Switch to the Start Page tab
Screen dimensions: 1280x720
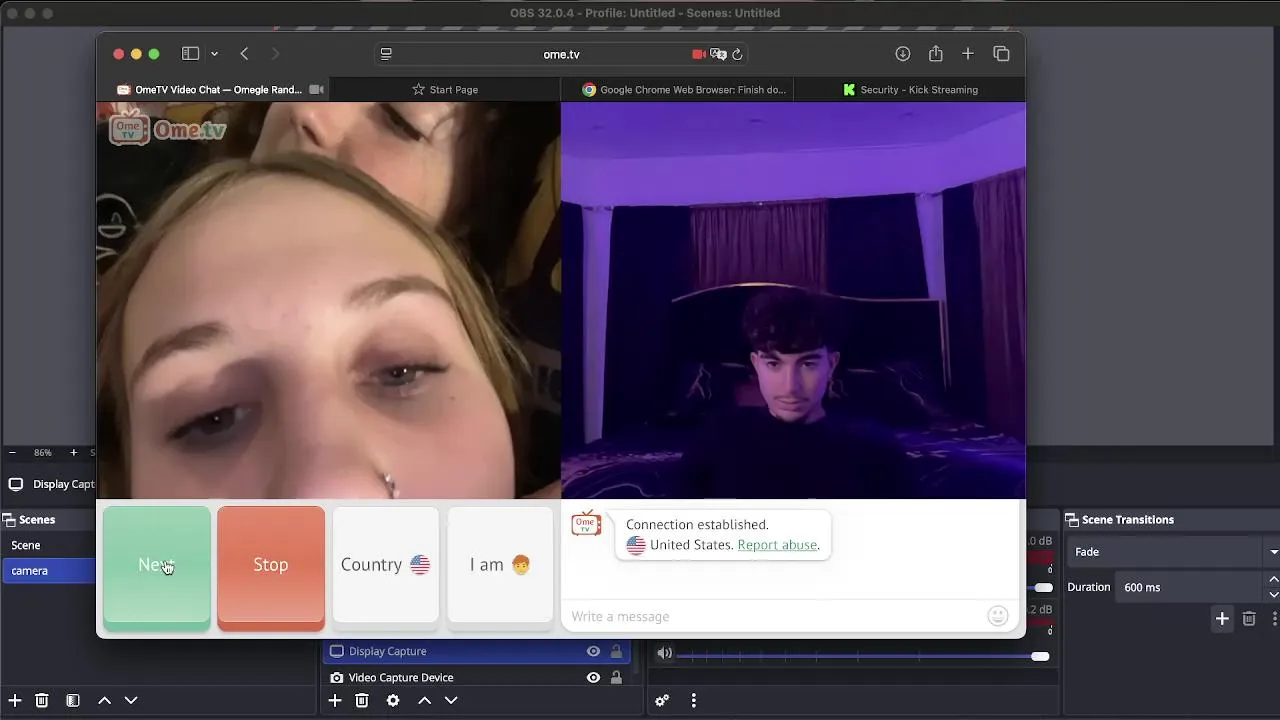click(444, 89)
